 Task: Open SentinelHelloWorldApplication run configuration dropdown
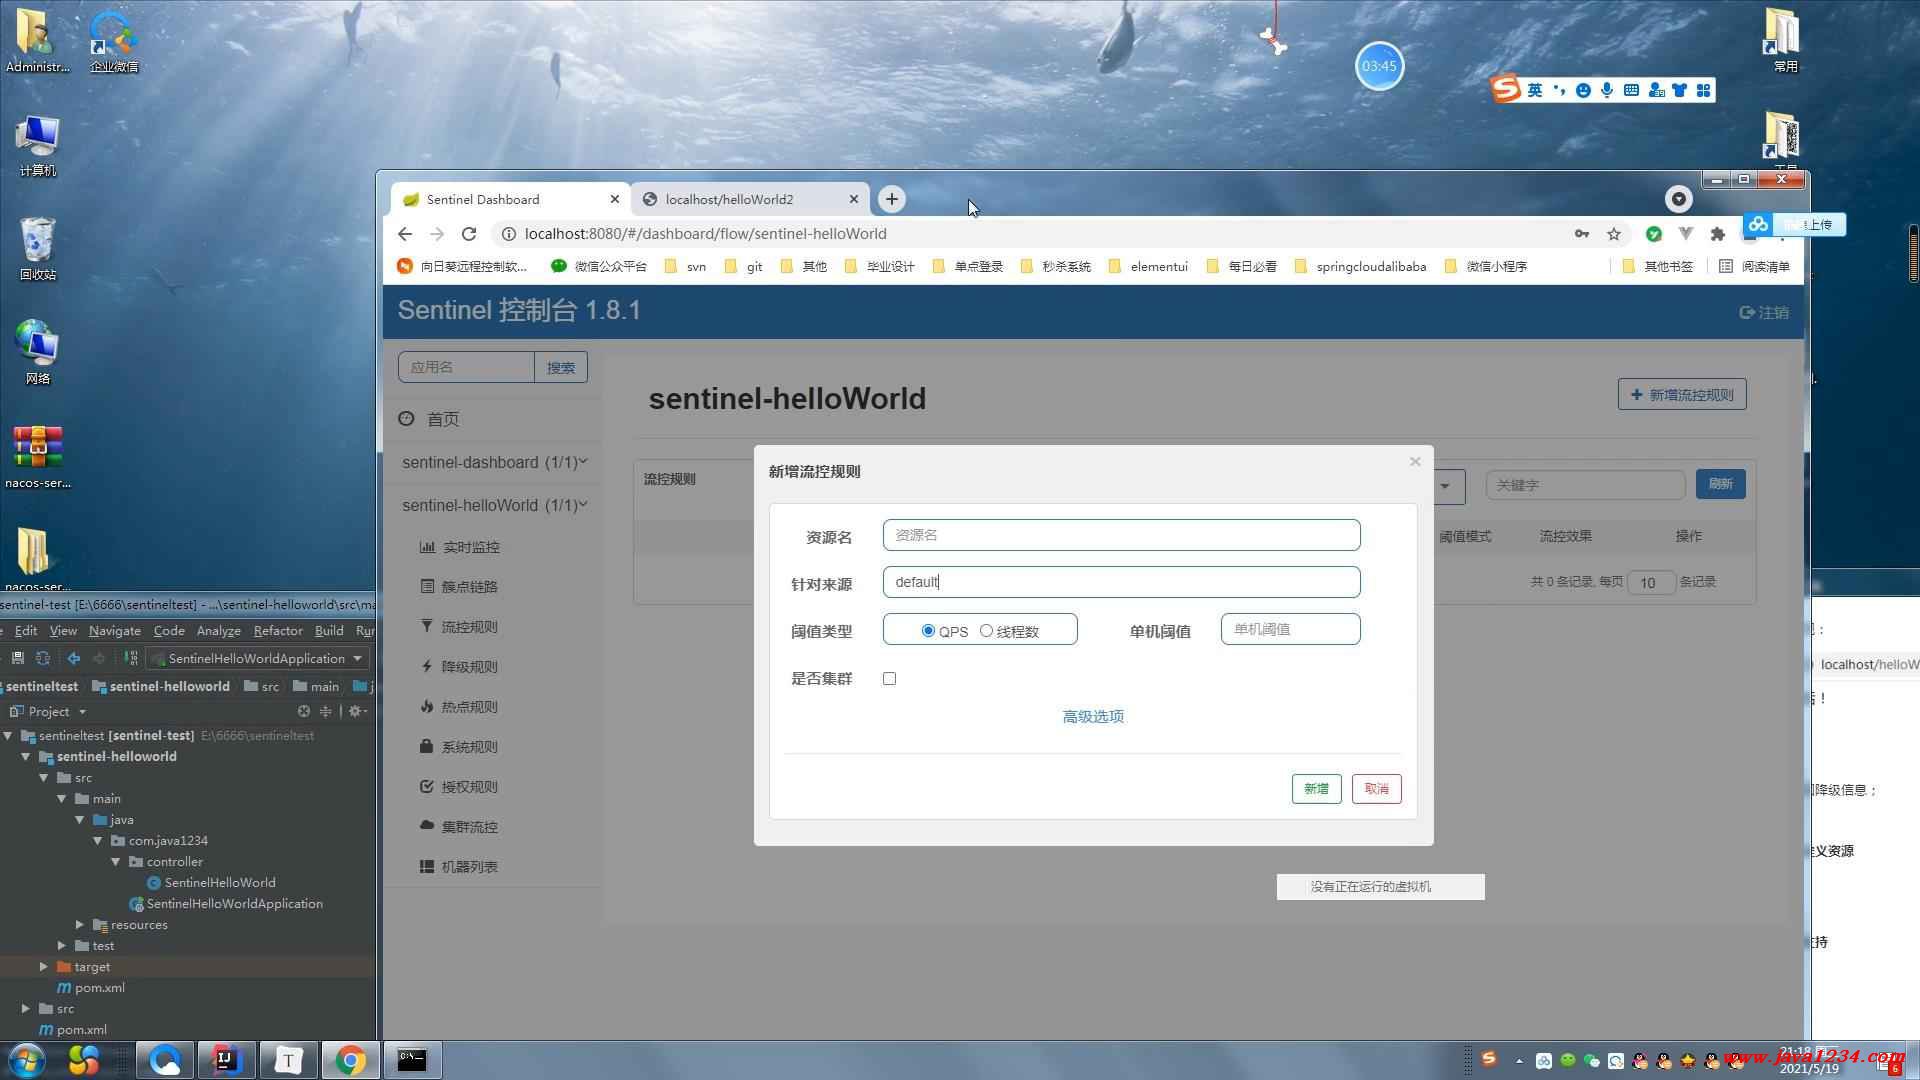coord(257,658)
